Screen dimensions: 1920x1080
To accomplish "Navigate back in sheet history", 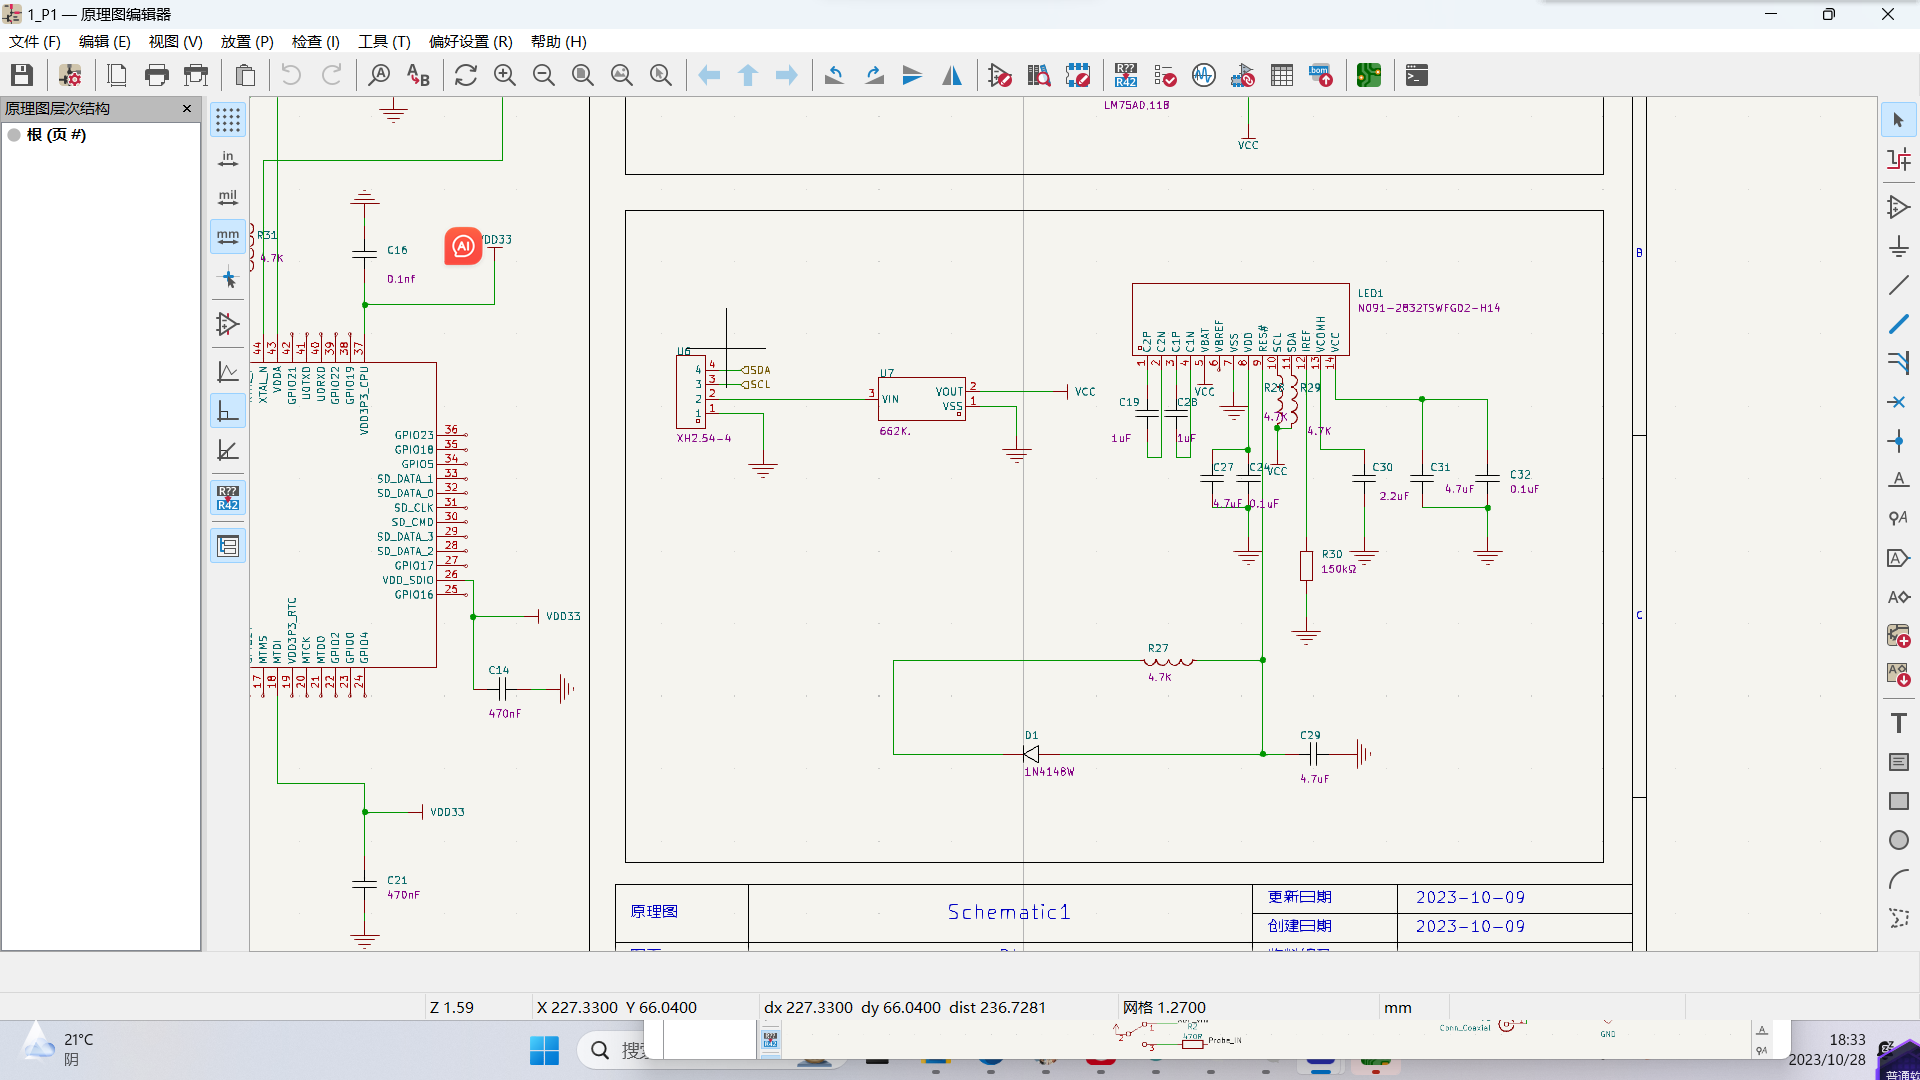I will 709,75.
